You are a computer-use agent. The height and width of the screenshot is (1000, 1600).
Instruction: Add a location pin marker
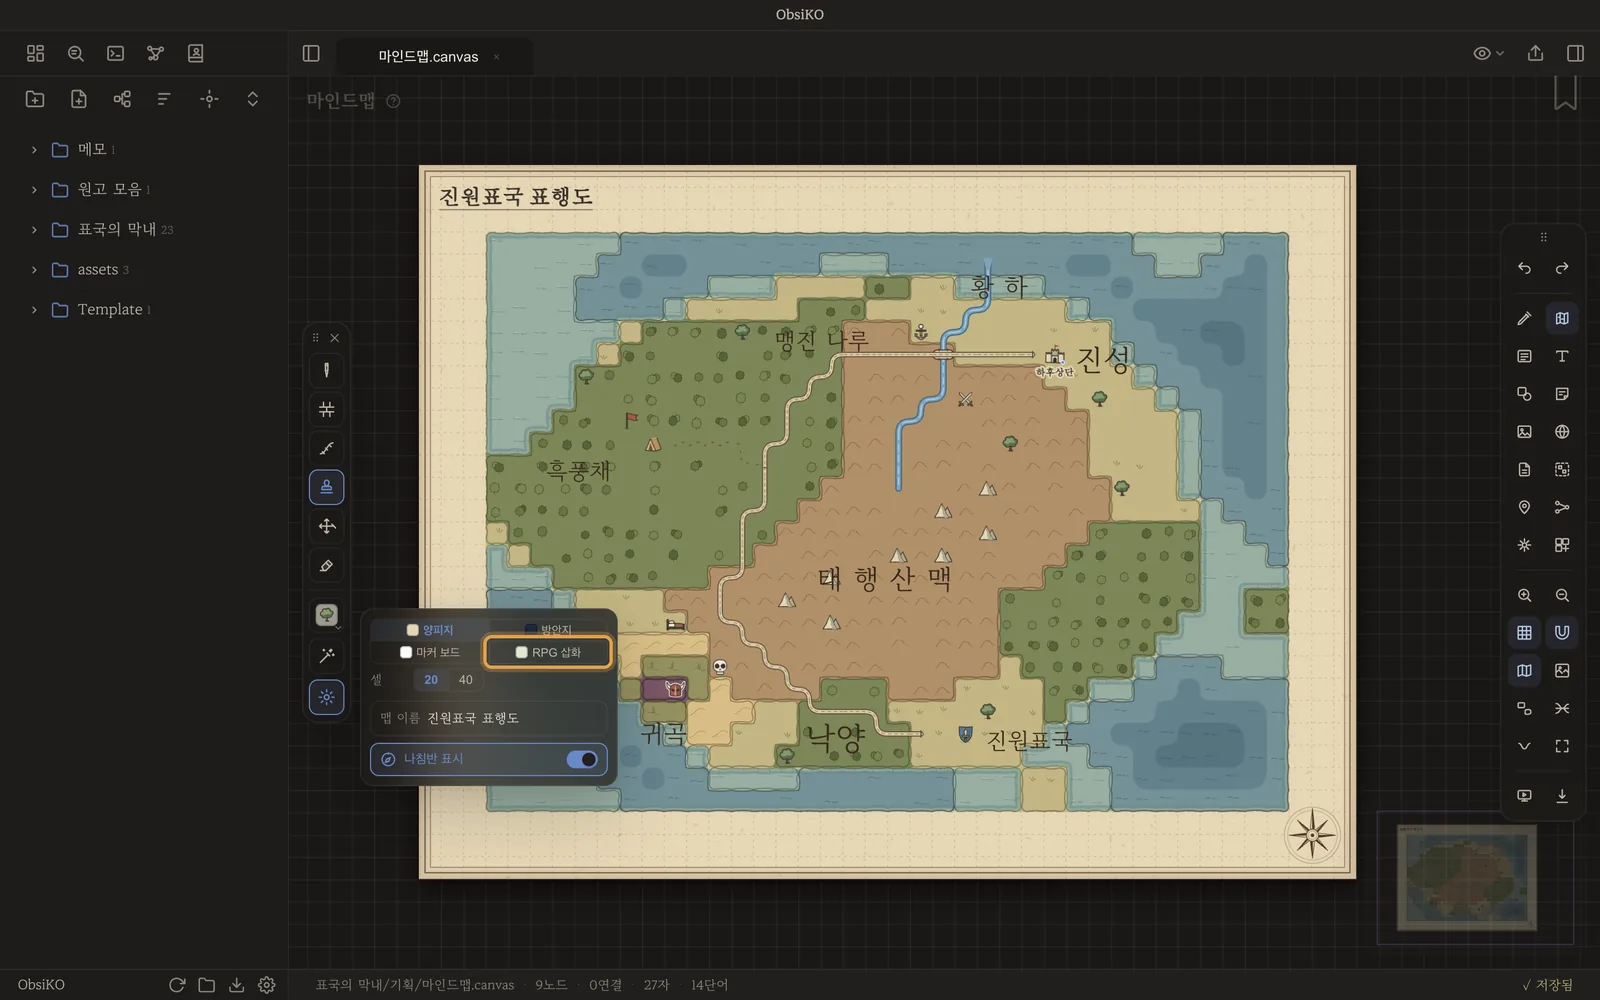1524,507
